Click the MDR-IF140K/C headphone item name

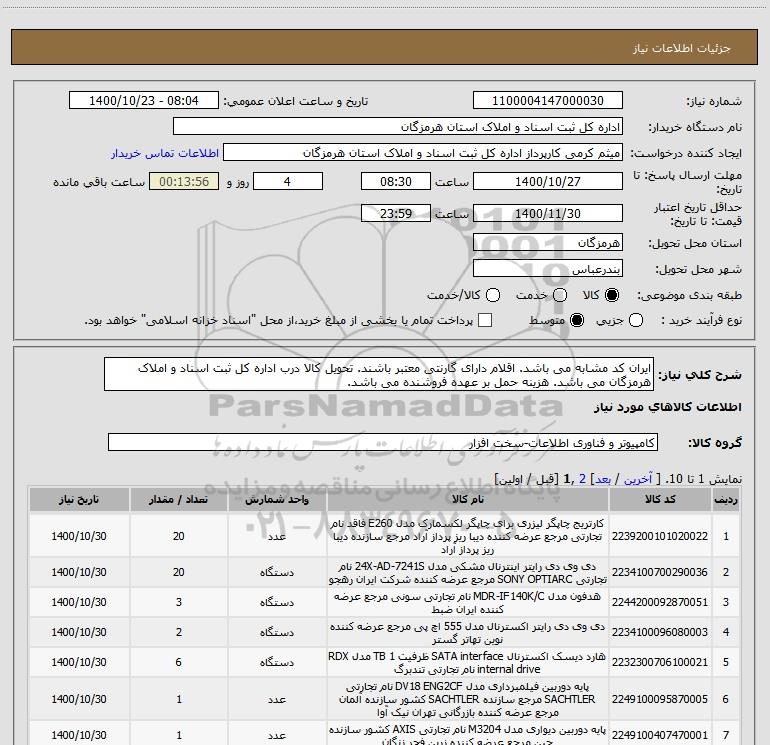[468, 603]
